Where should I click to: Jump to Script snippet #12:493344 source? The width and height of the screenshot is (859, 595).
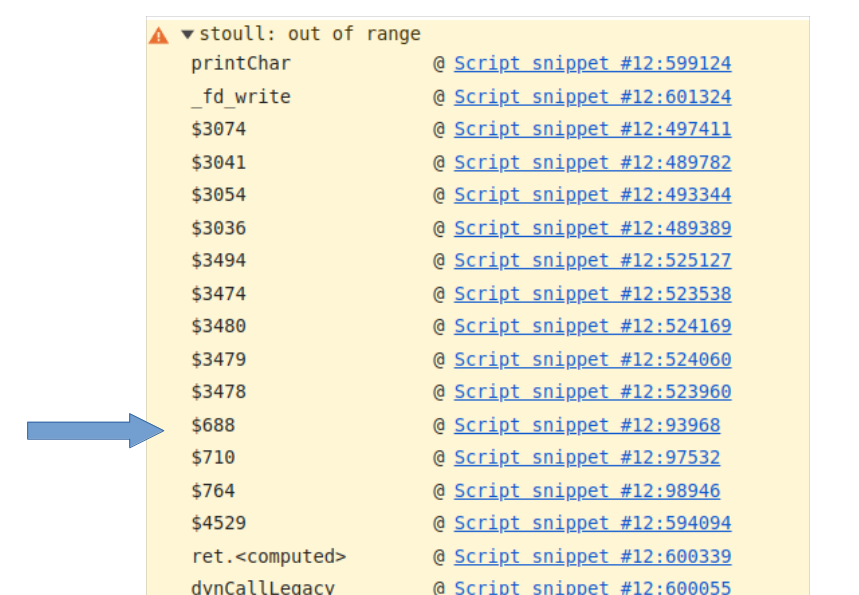coord(592,194)
